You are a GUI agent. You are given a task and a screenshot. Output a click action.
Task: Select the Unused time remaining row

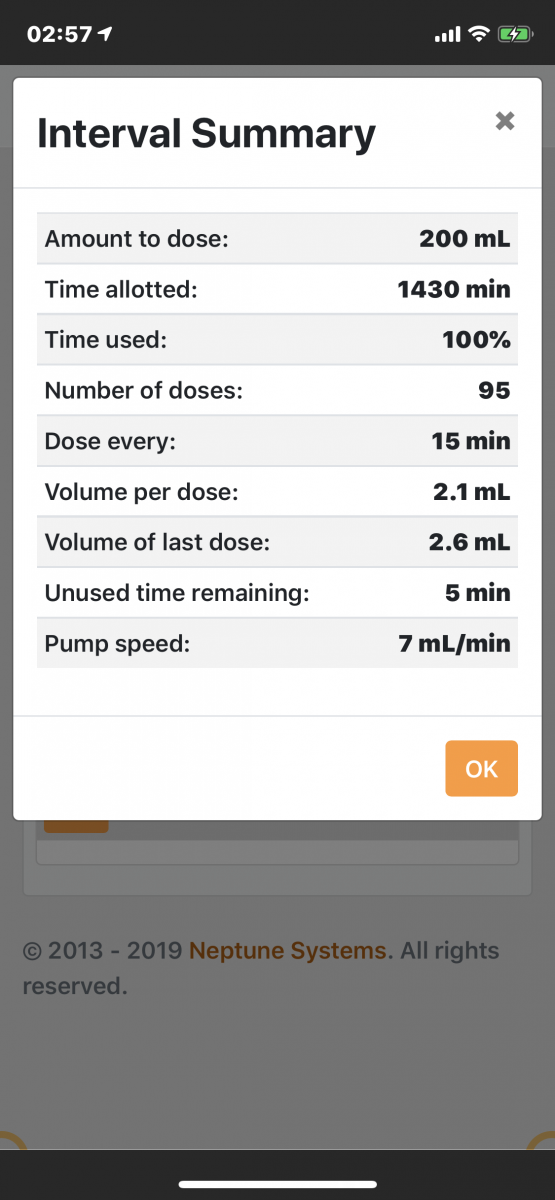(x=277, y=592)
